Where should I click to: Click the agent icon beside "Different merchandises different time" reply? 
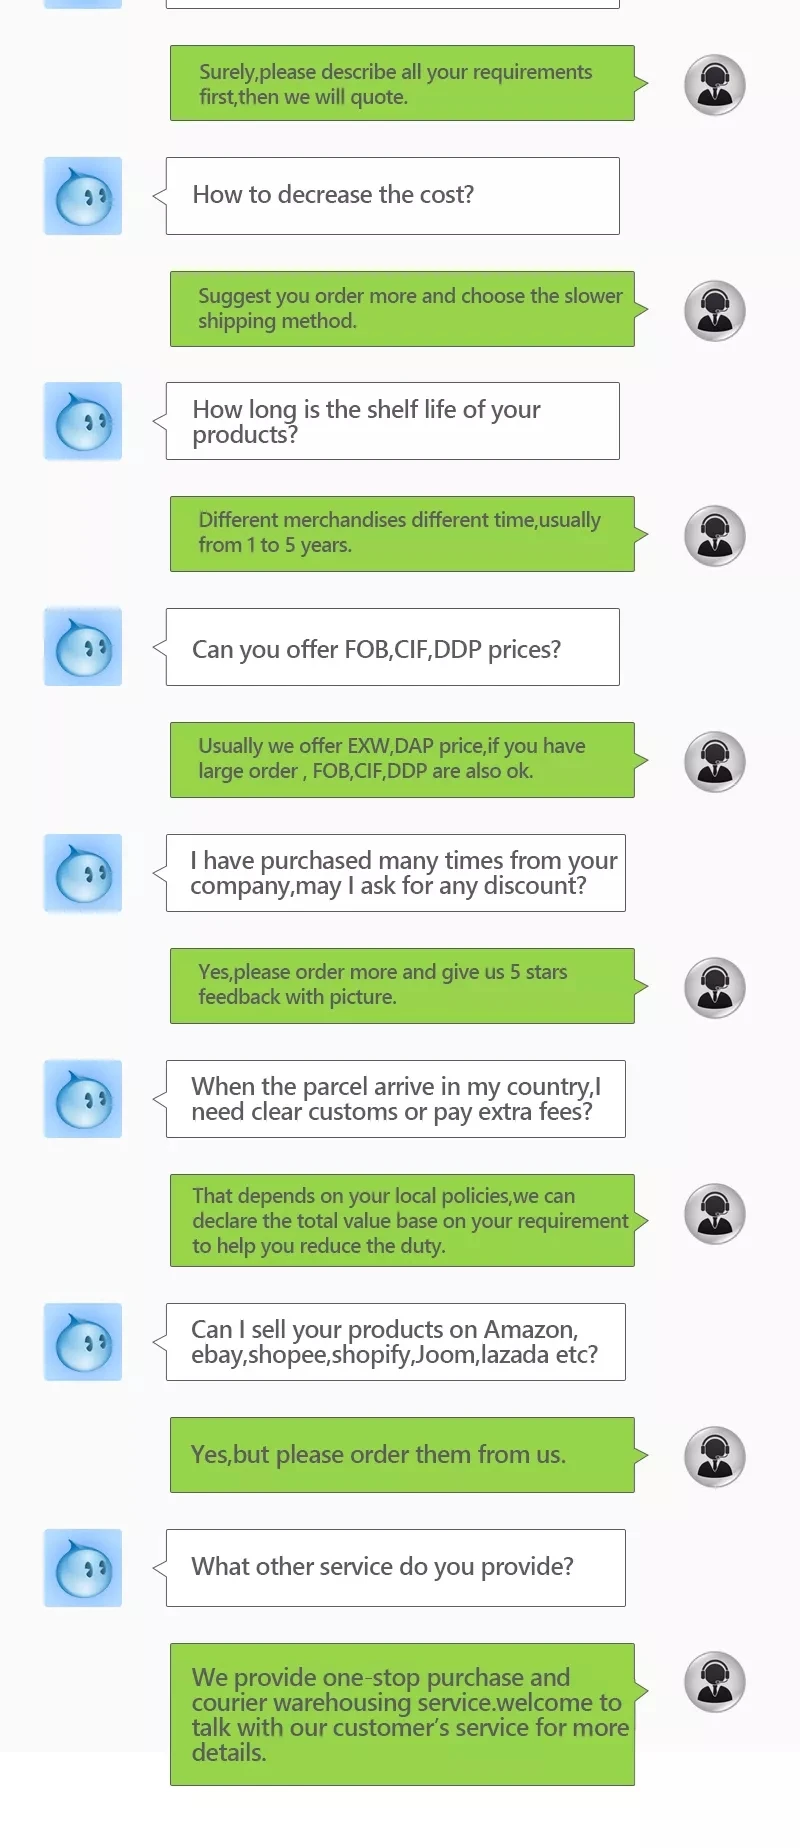[715, 536]
